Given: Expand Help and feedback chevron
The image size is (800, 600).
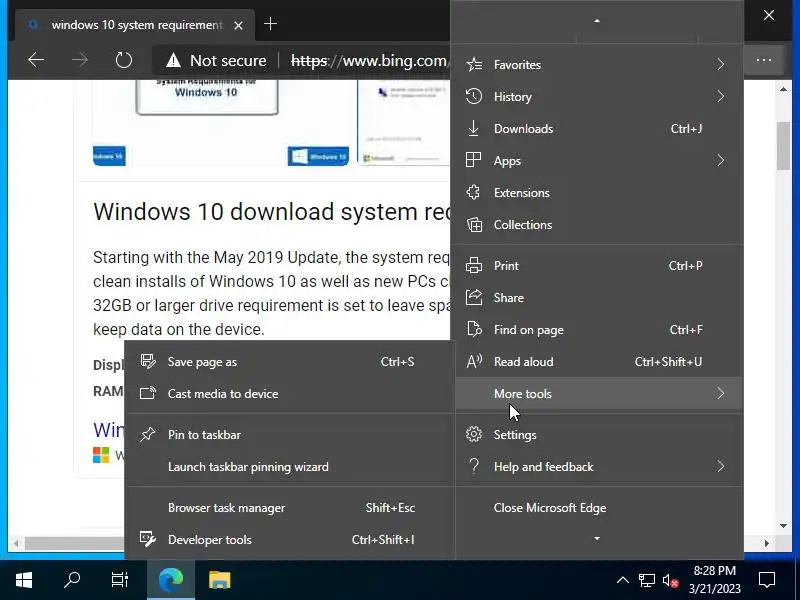Looking at the screenshot, I should pyautogui.click(x=720, y=466).
